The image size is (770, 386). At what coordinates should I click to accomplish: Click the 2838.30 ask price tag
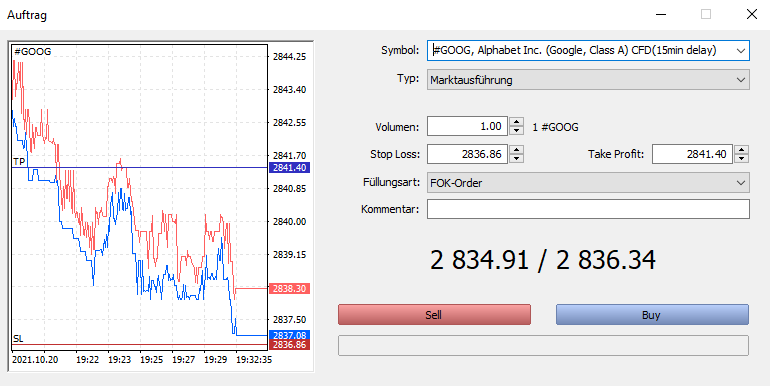tap(289, 289)
